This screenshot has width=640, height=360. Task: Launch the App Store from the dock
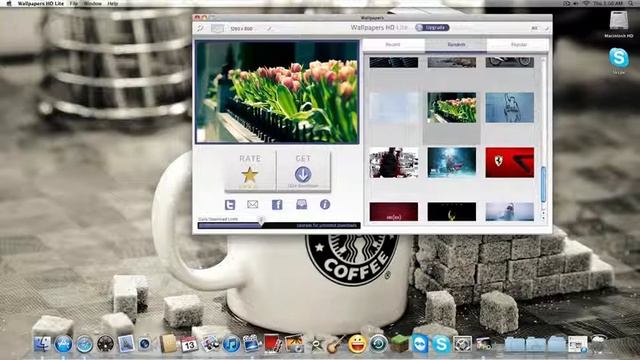63,344
